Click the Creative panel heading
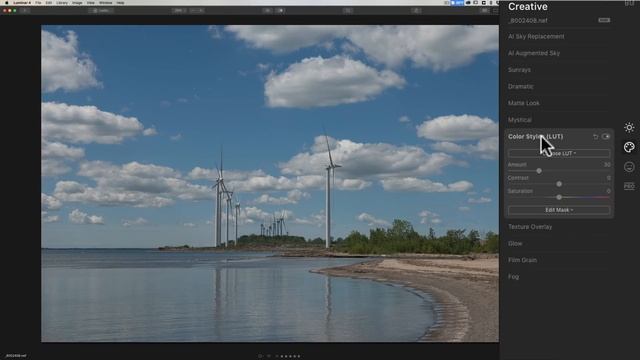 (528, 7)
